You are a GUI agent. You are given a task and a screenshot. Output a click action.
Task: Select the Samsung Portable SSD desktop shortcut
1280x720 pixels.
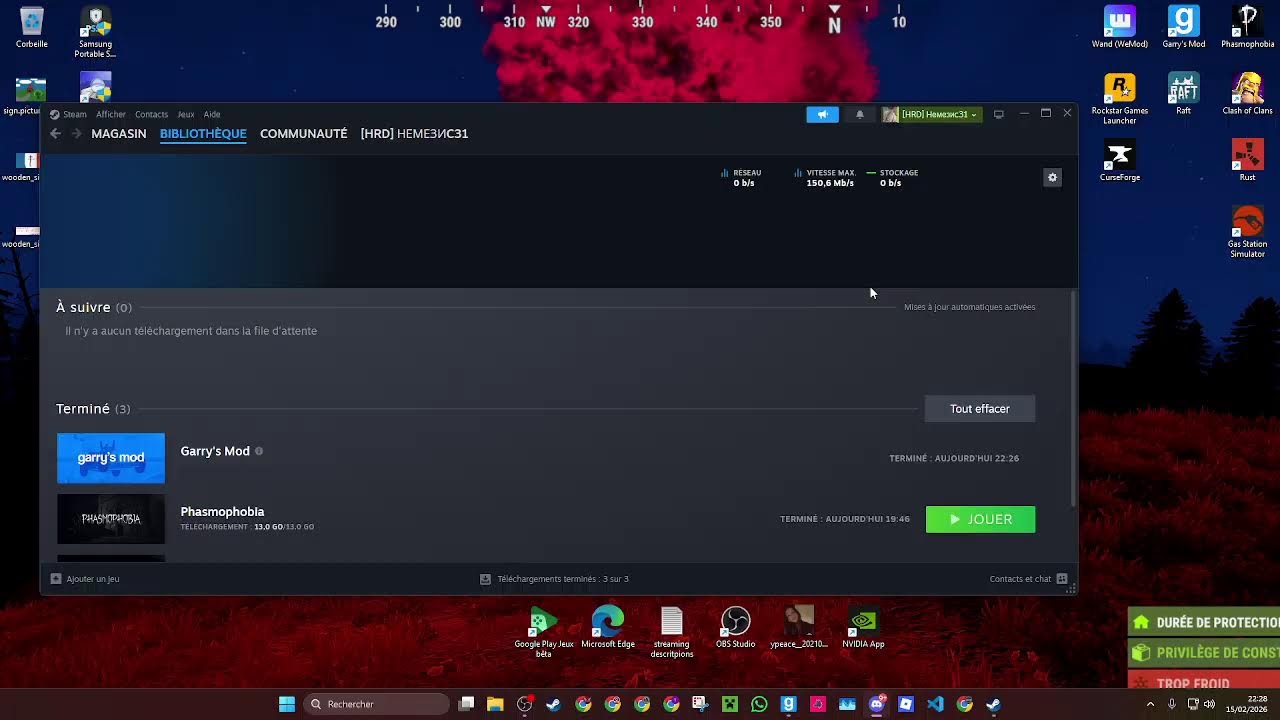click(95, 33)
